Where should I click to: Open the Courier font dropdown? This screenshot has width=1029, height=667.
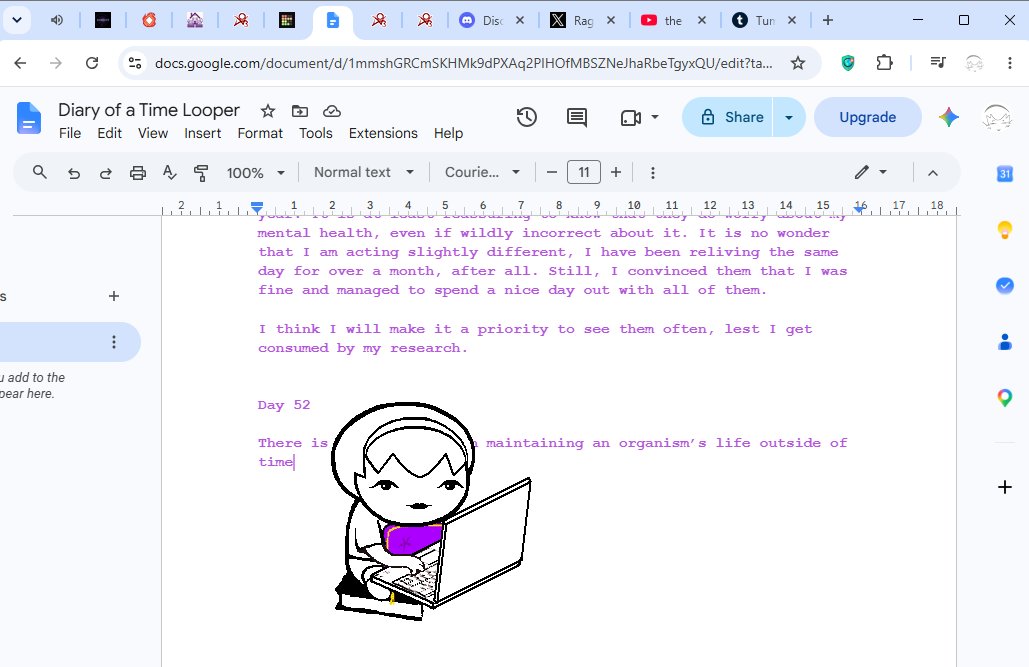[482, 172]
